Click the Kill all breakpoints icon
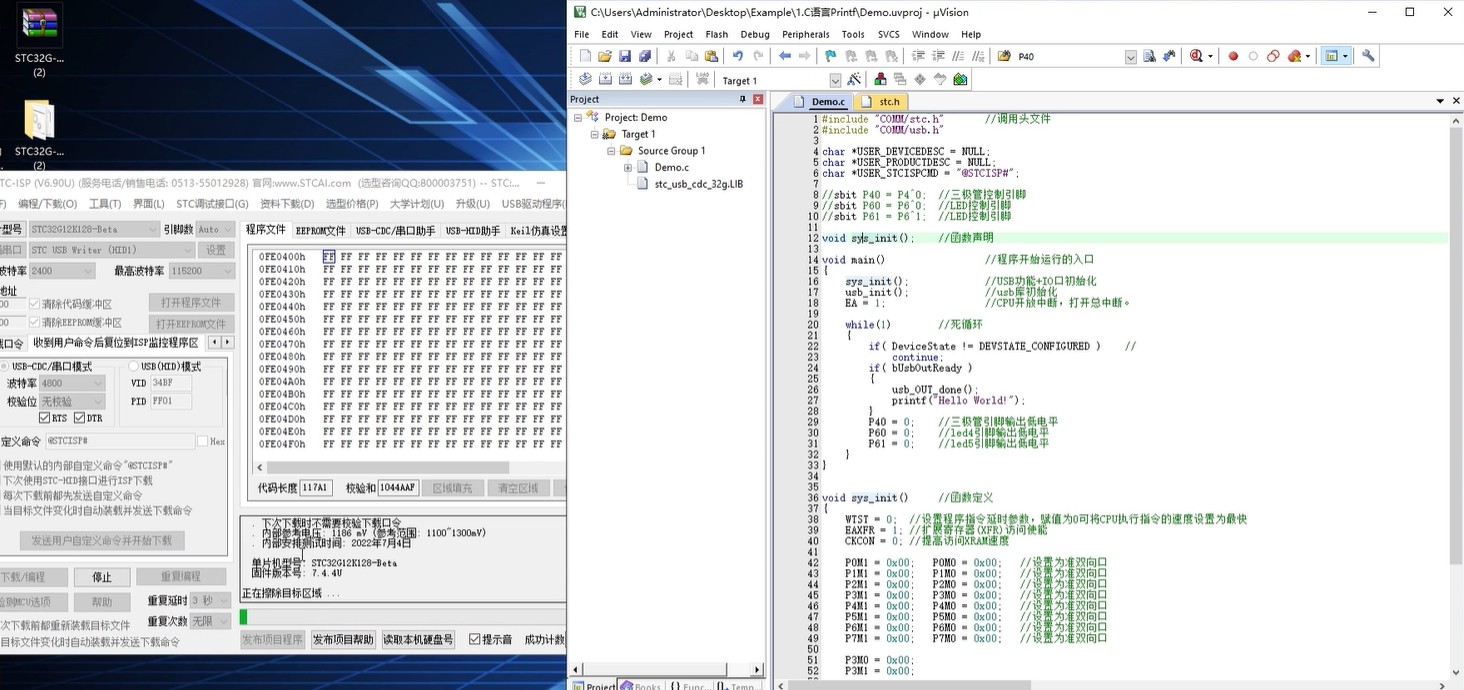 [1295, 56]
